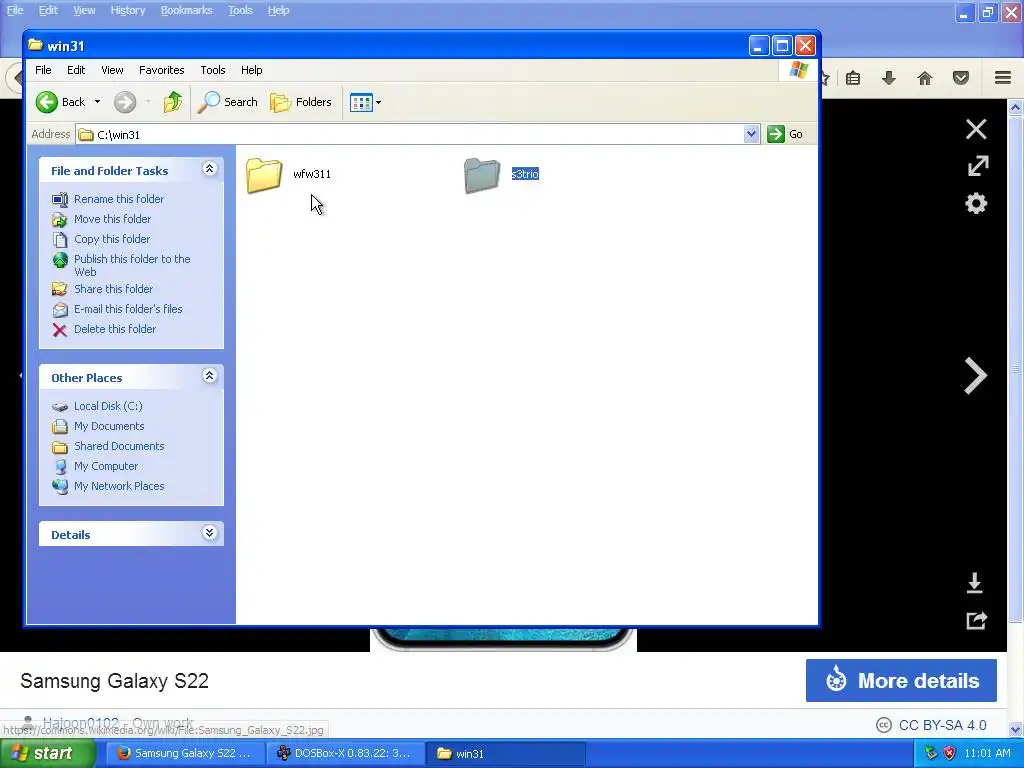This screenshot has height=768, width=1024.
Task: Share the image using the share icon
Action: [977, 620]
